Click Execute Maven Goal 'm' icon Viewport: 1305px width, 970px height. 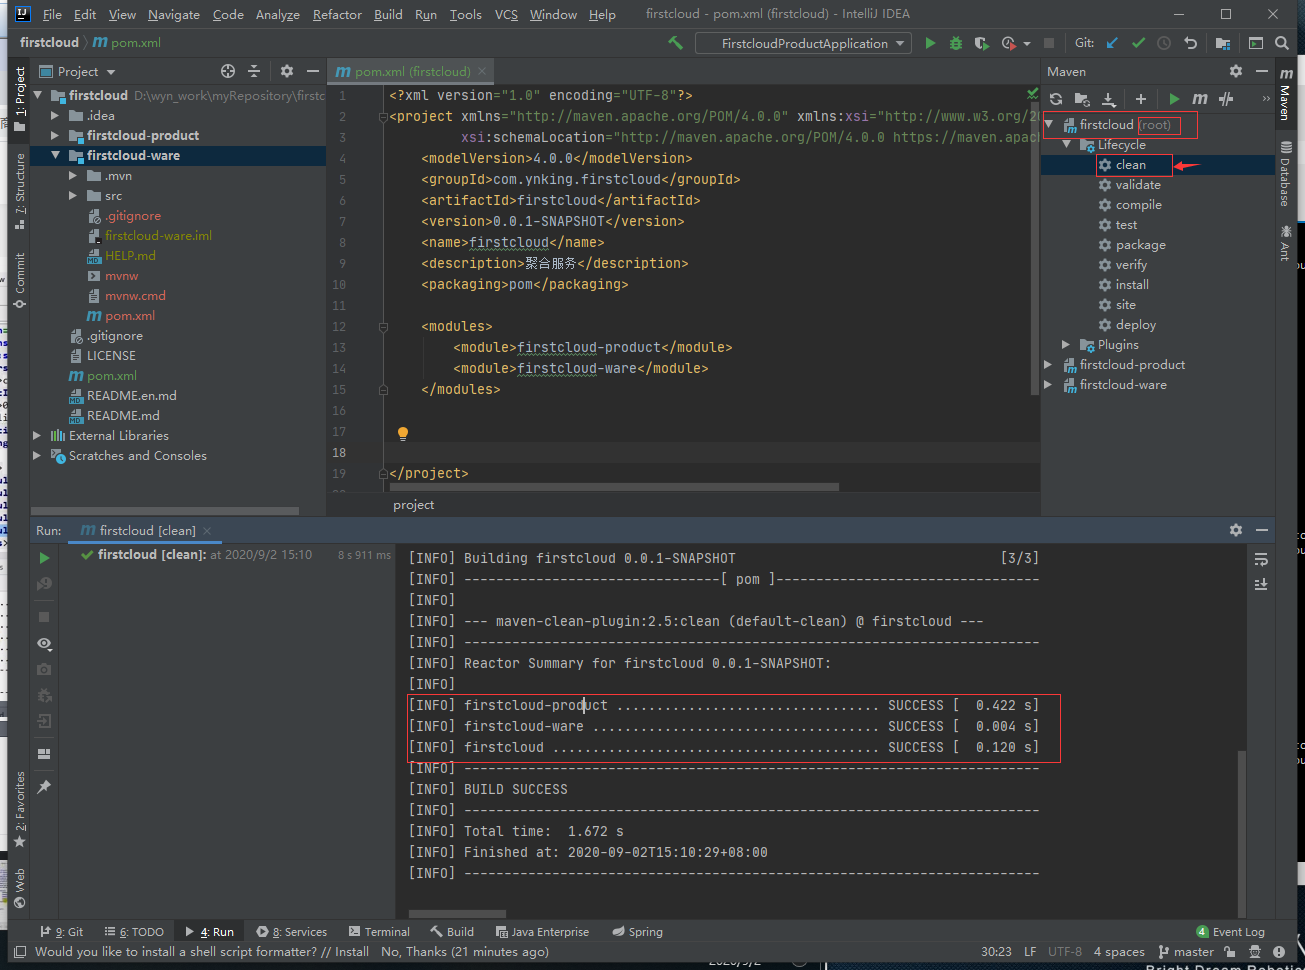pyautogui.click(x=1200, y=98)
